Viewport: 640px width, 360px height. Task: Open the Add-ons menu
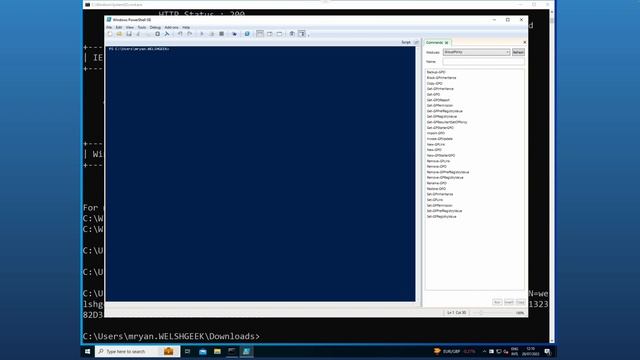[171, 27]
